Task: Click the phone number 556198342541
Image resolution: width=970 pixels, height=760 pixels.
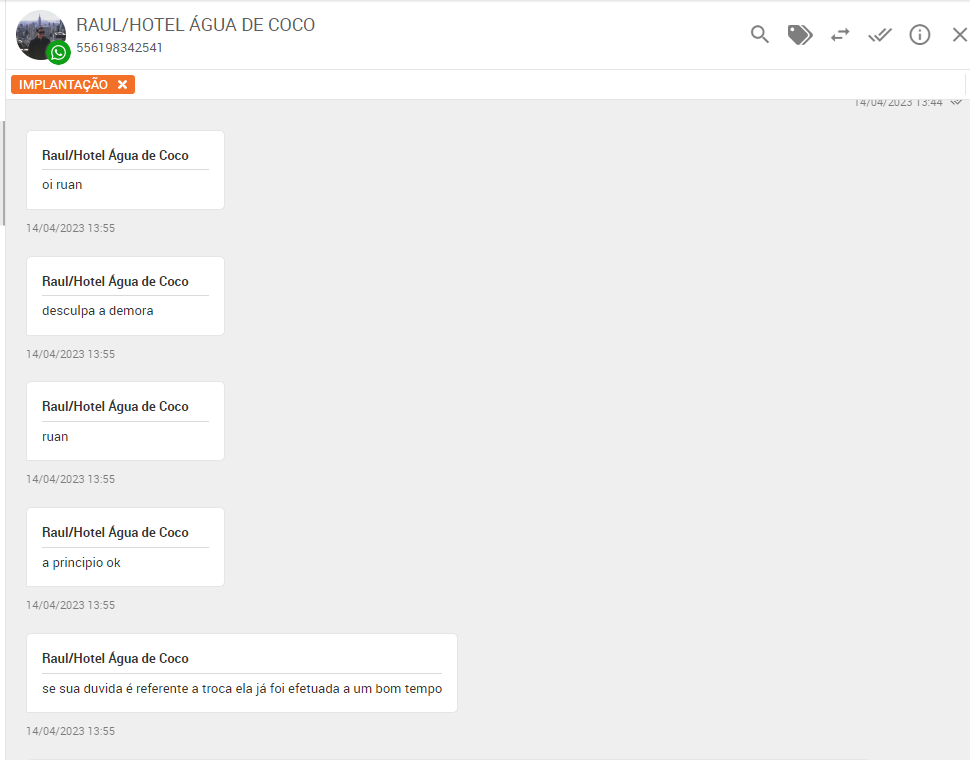Action: [x=119, y=48]
